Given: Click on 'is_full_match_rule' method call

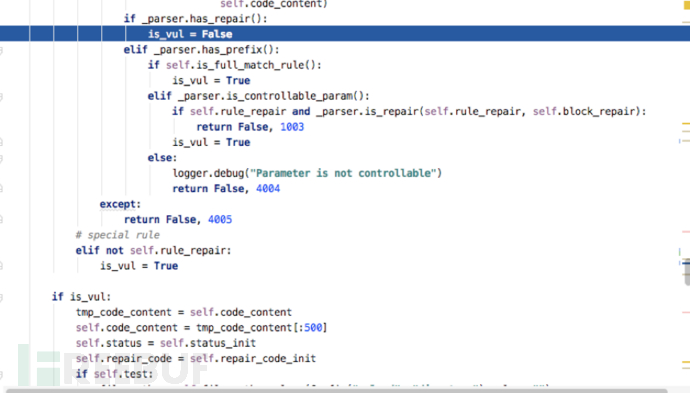Looking at the screenshot, I should pos(250,65).
